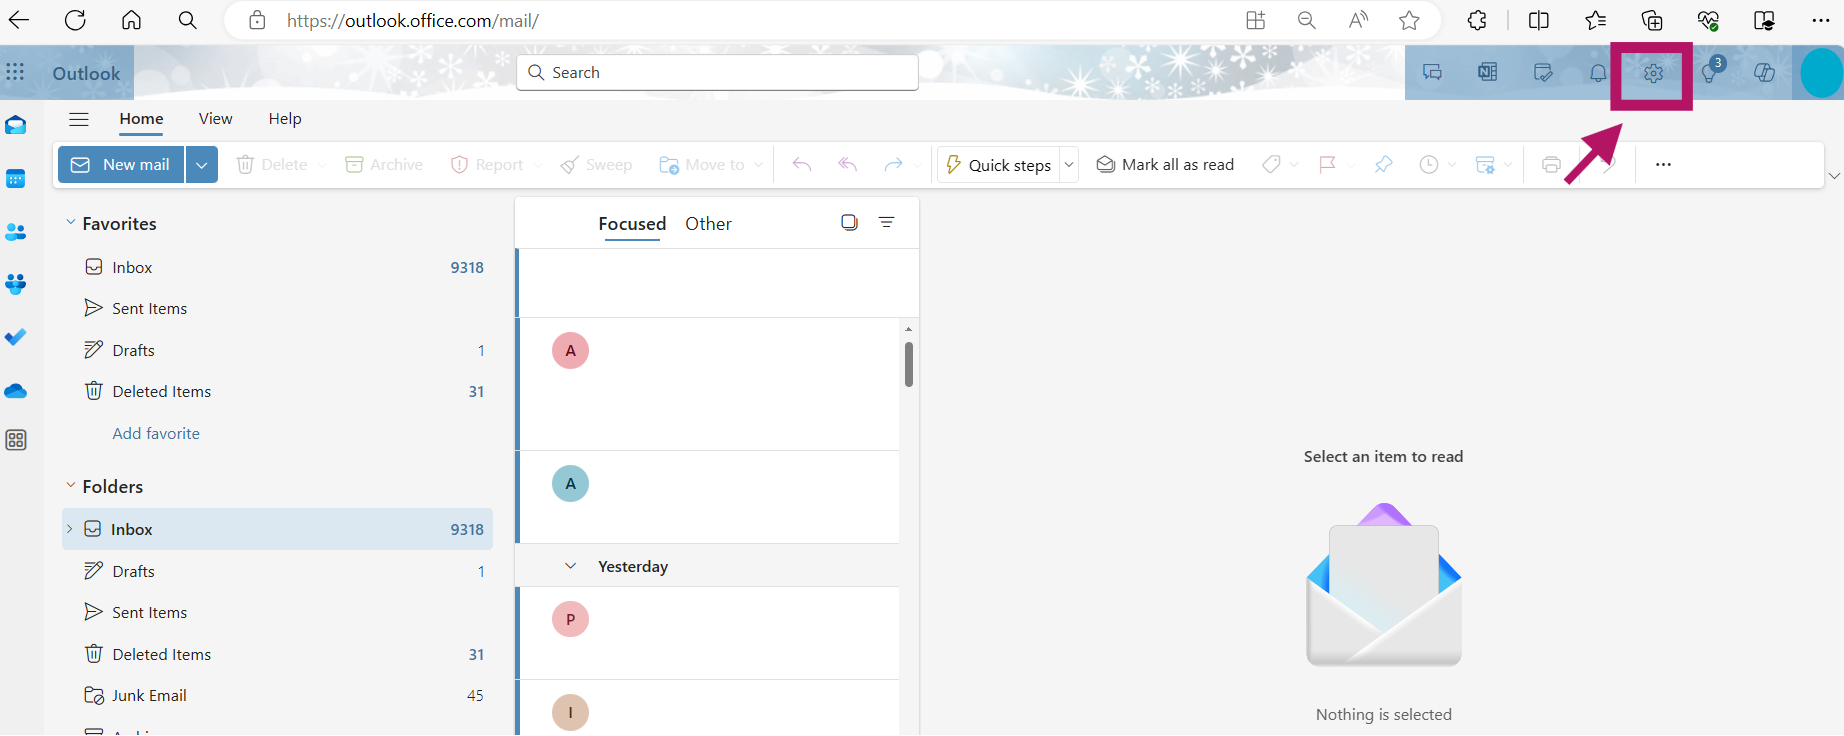The height and width of the screenshot is (736, 1844).
Task: Open OneDrive cloud icon in app rail
Action: (16, 391)
